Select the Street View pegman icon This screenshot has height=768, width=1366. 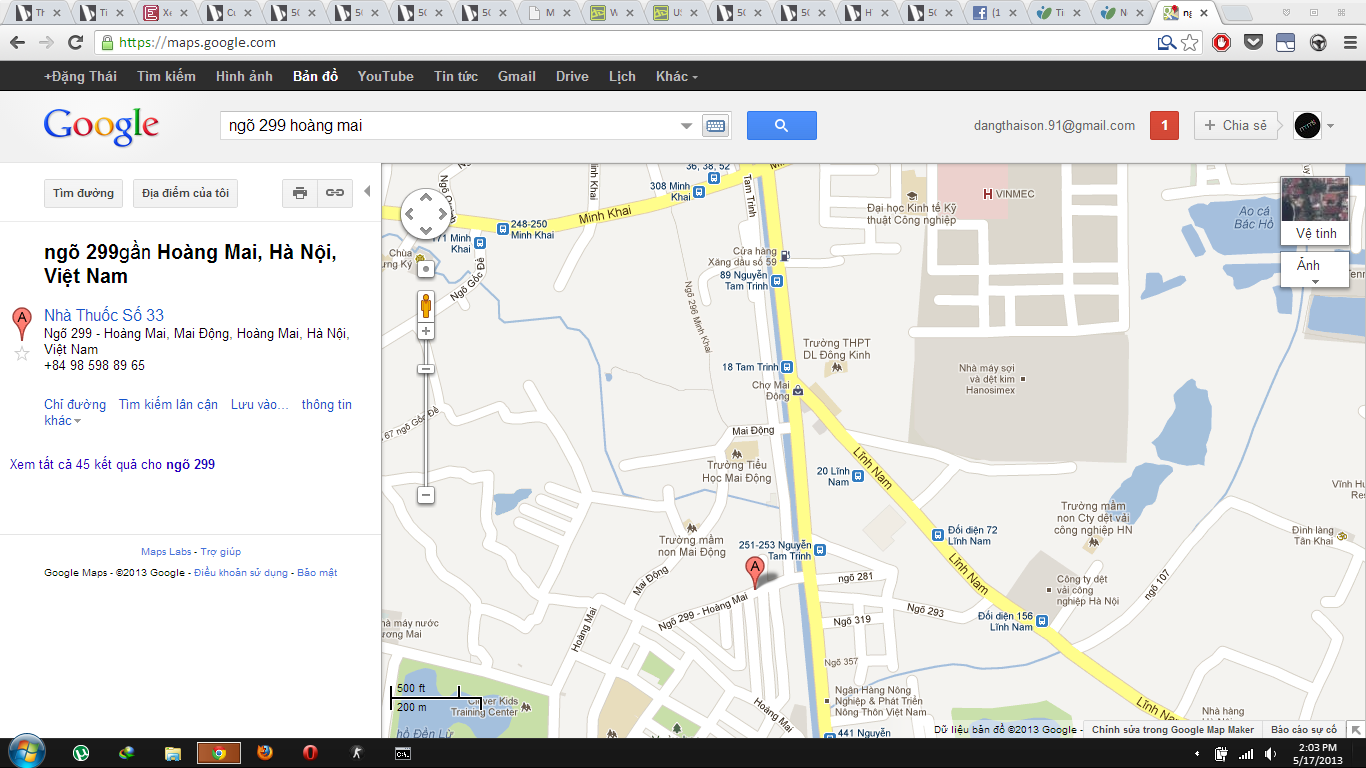tap(426, 305)
